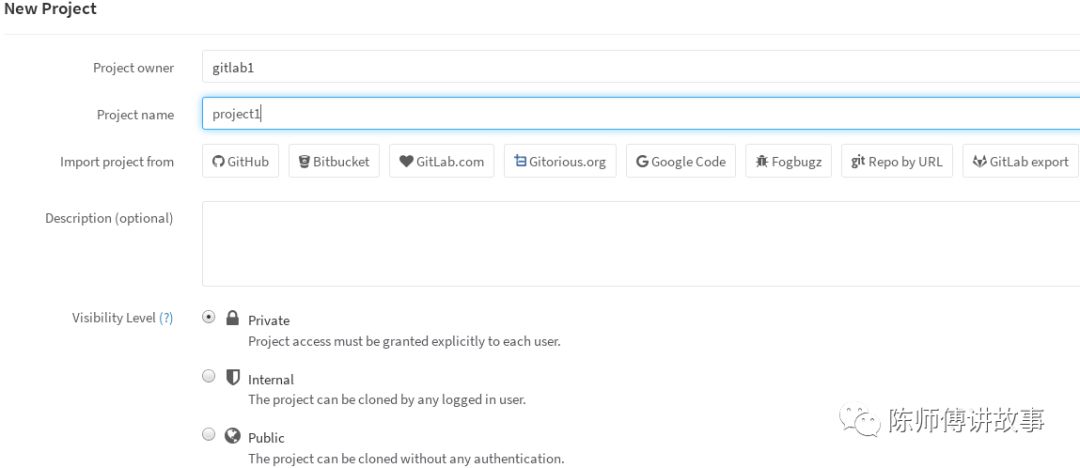Click the GitLab export fox icon
The height and width of the screenshot is (468, 1080).
point(980,162)
